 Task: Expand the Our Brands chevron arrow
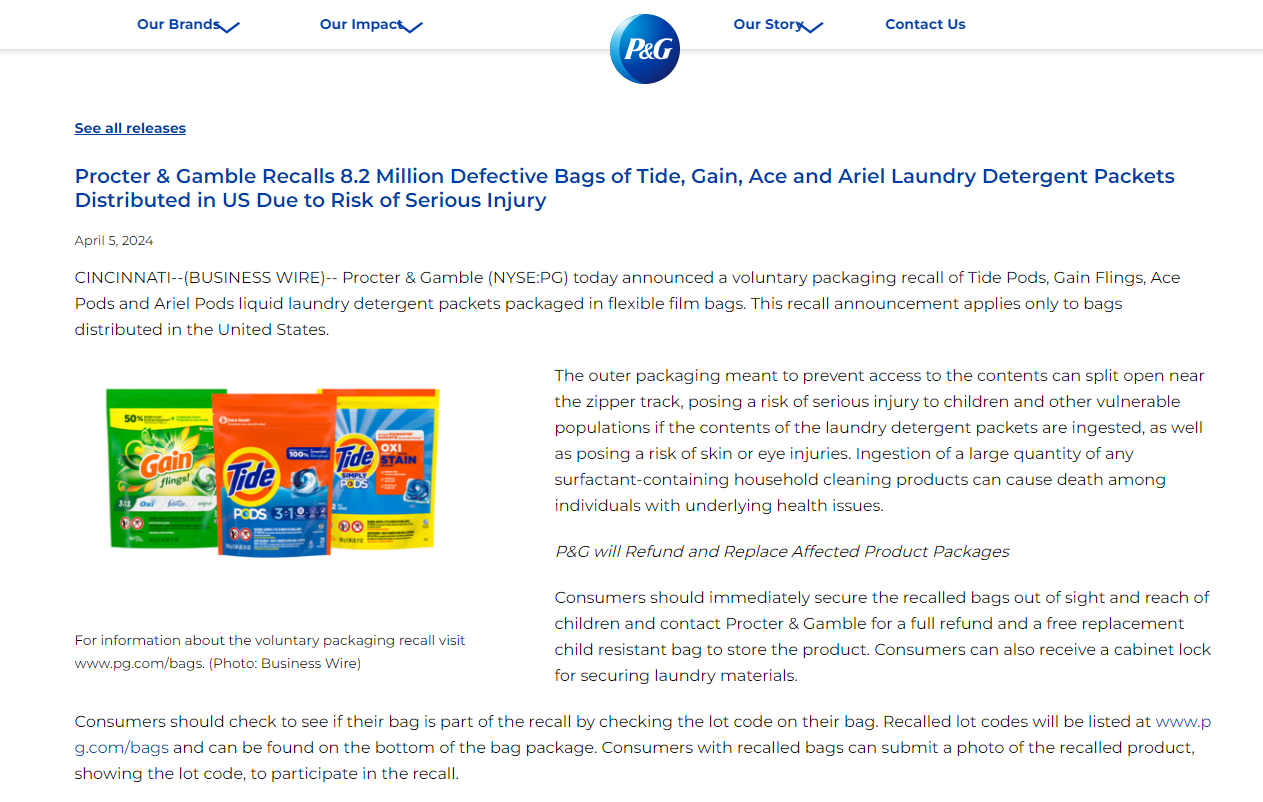[229, 27]
